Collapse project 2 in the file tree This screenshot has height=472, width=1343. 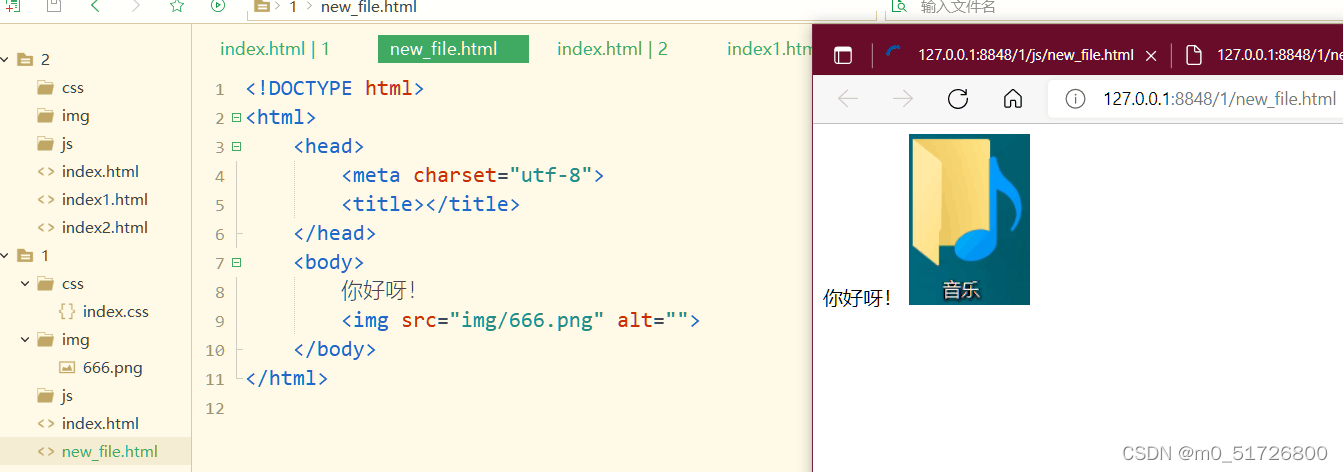pyautogui.click(x=5, y=60)
